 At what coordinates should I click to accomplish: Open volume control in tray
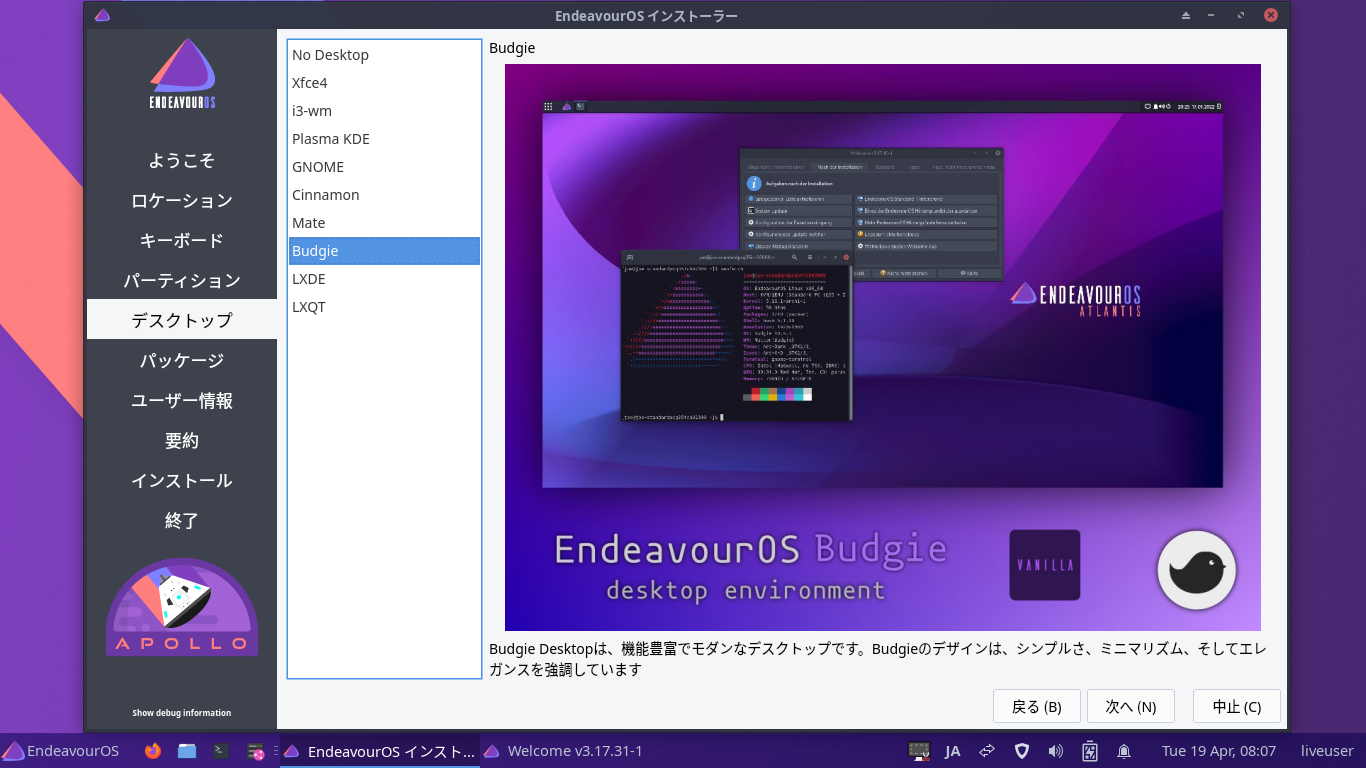1055,751
